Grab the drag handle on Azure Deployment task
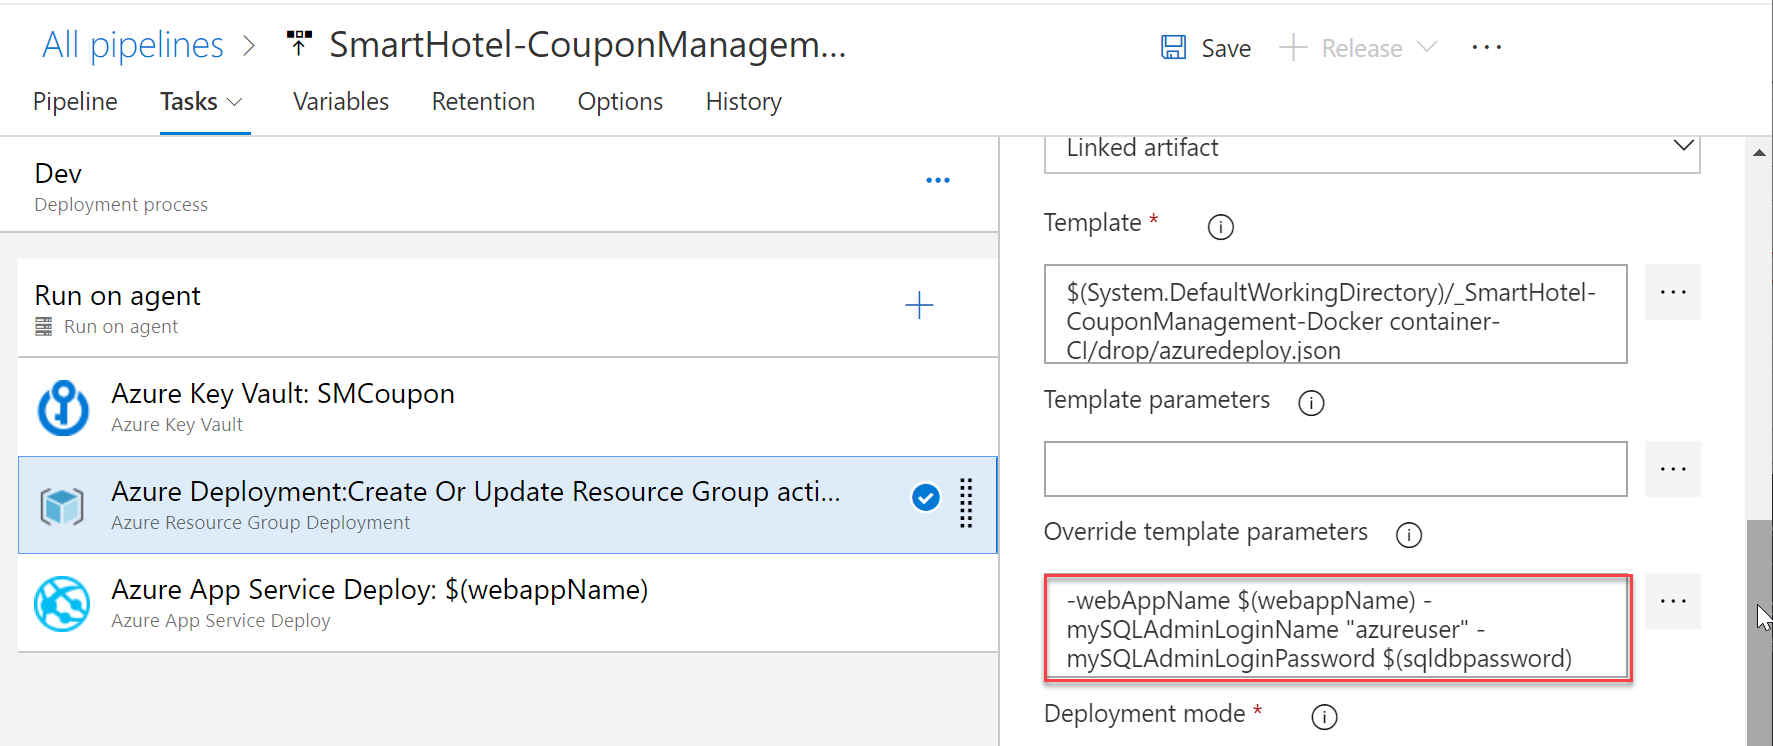The width and height of the screenshot is (1773, 746). pyautogui.click(x=966, y=503)
